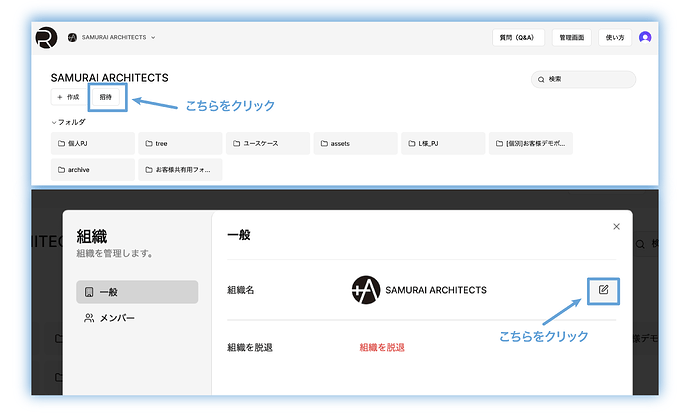Click the 組織名 label text
The width and height of the screenshot is (690, 413).
(x=241, y=290)
